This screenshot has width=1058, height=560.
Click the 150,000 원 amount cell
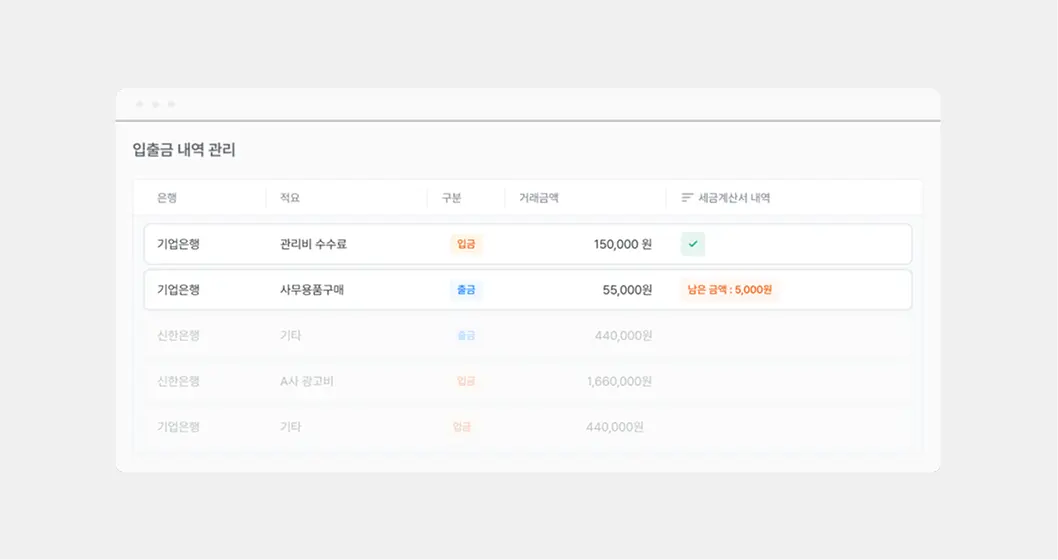(x=622, y=244)
